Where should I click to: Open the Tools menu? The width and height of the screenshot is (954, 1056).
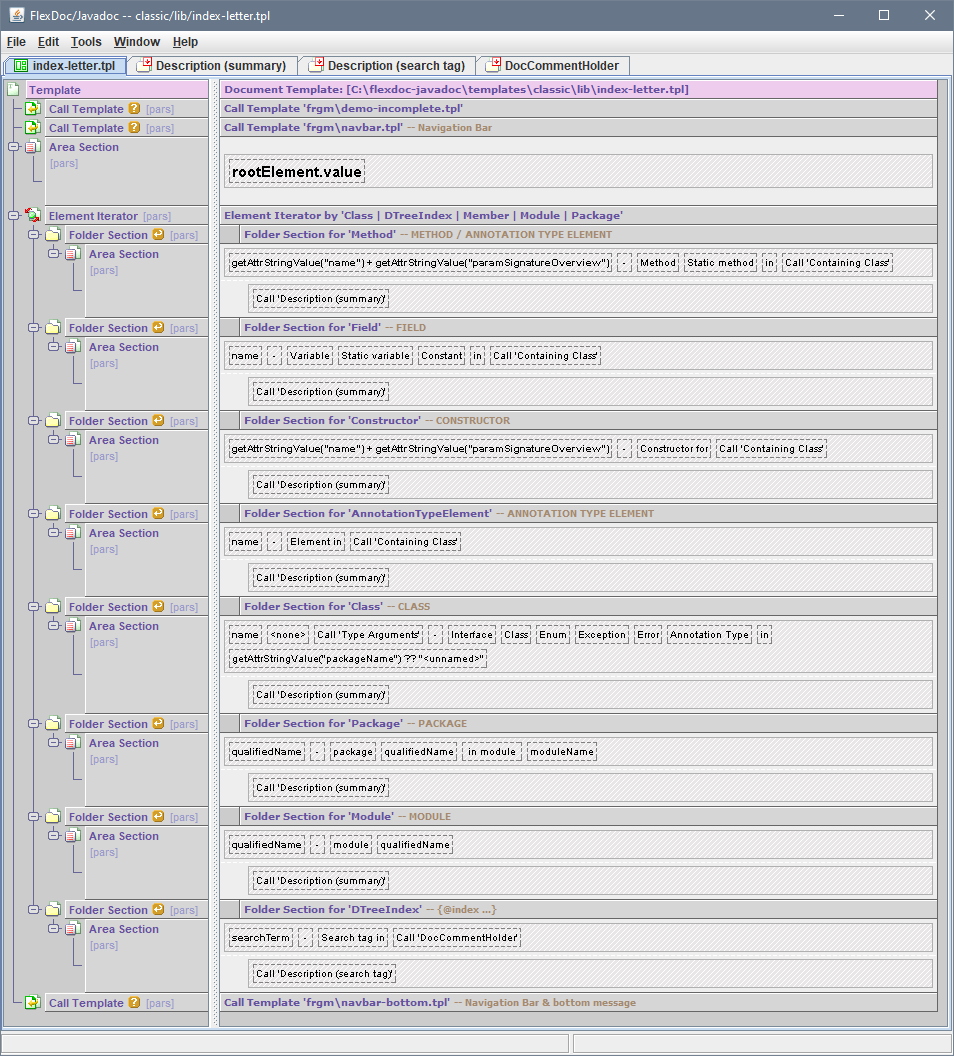(86, 42)
